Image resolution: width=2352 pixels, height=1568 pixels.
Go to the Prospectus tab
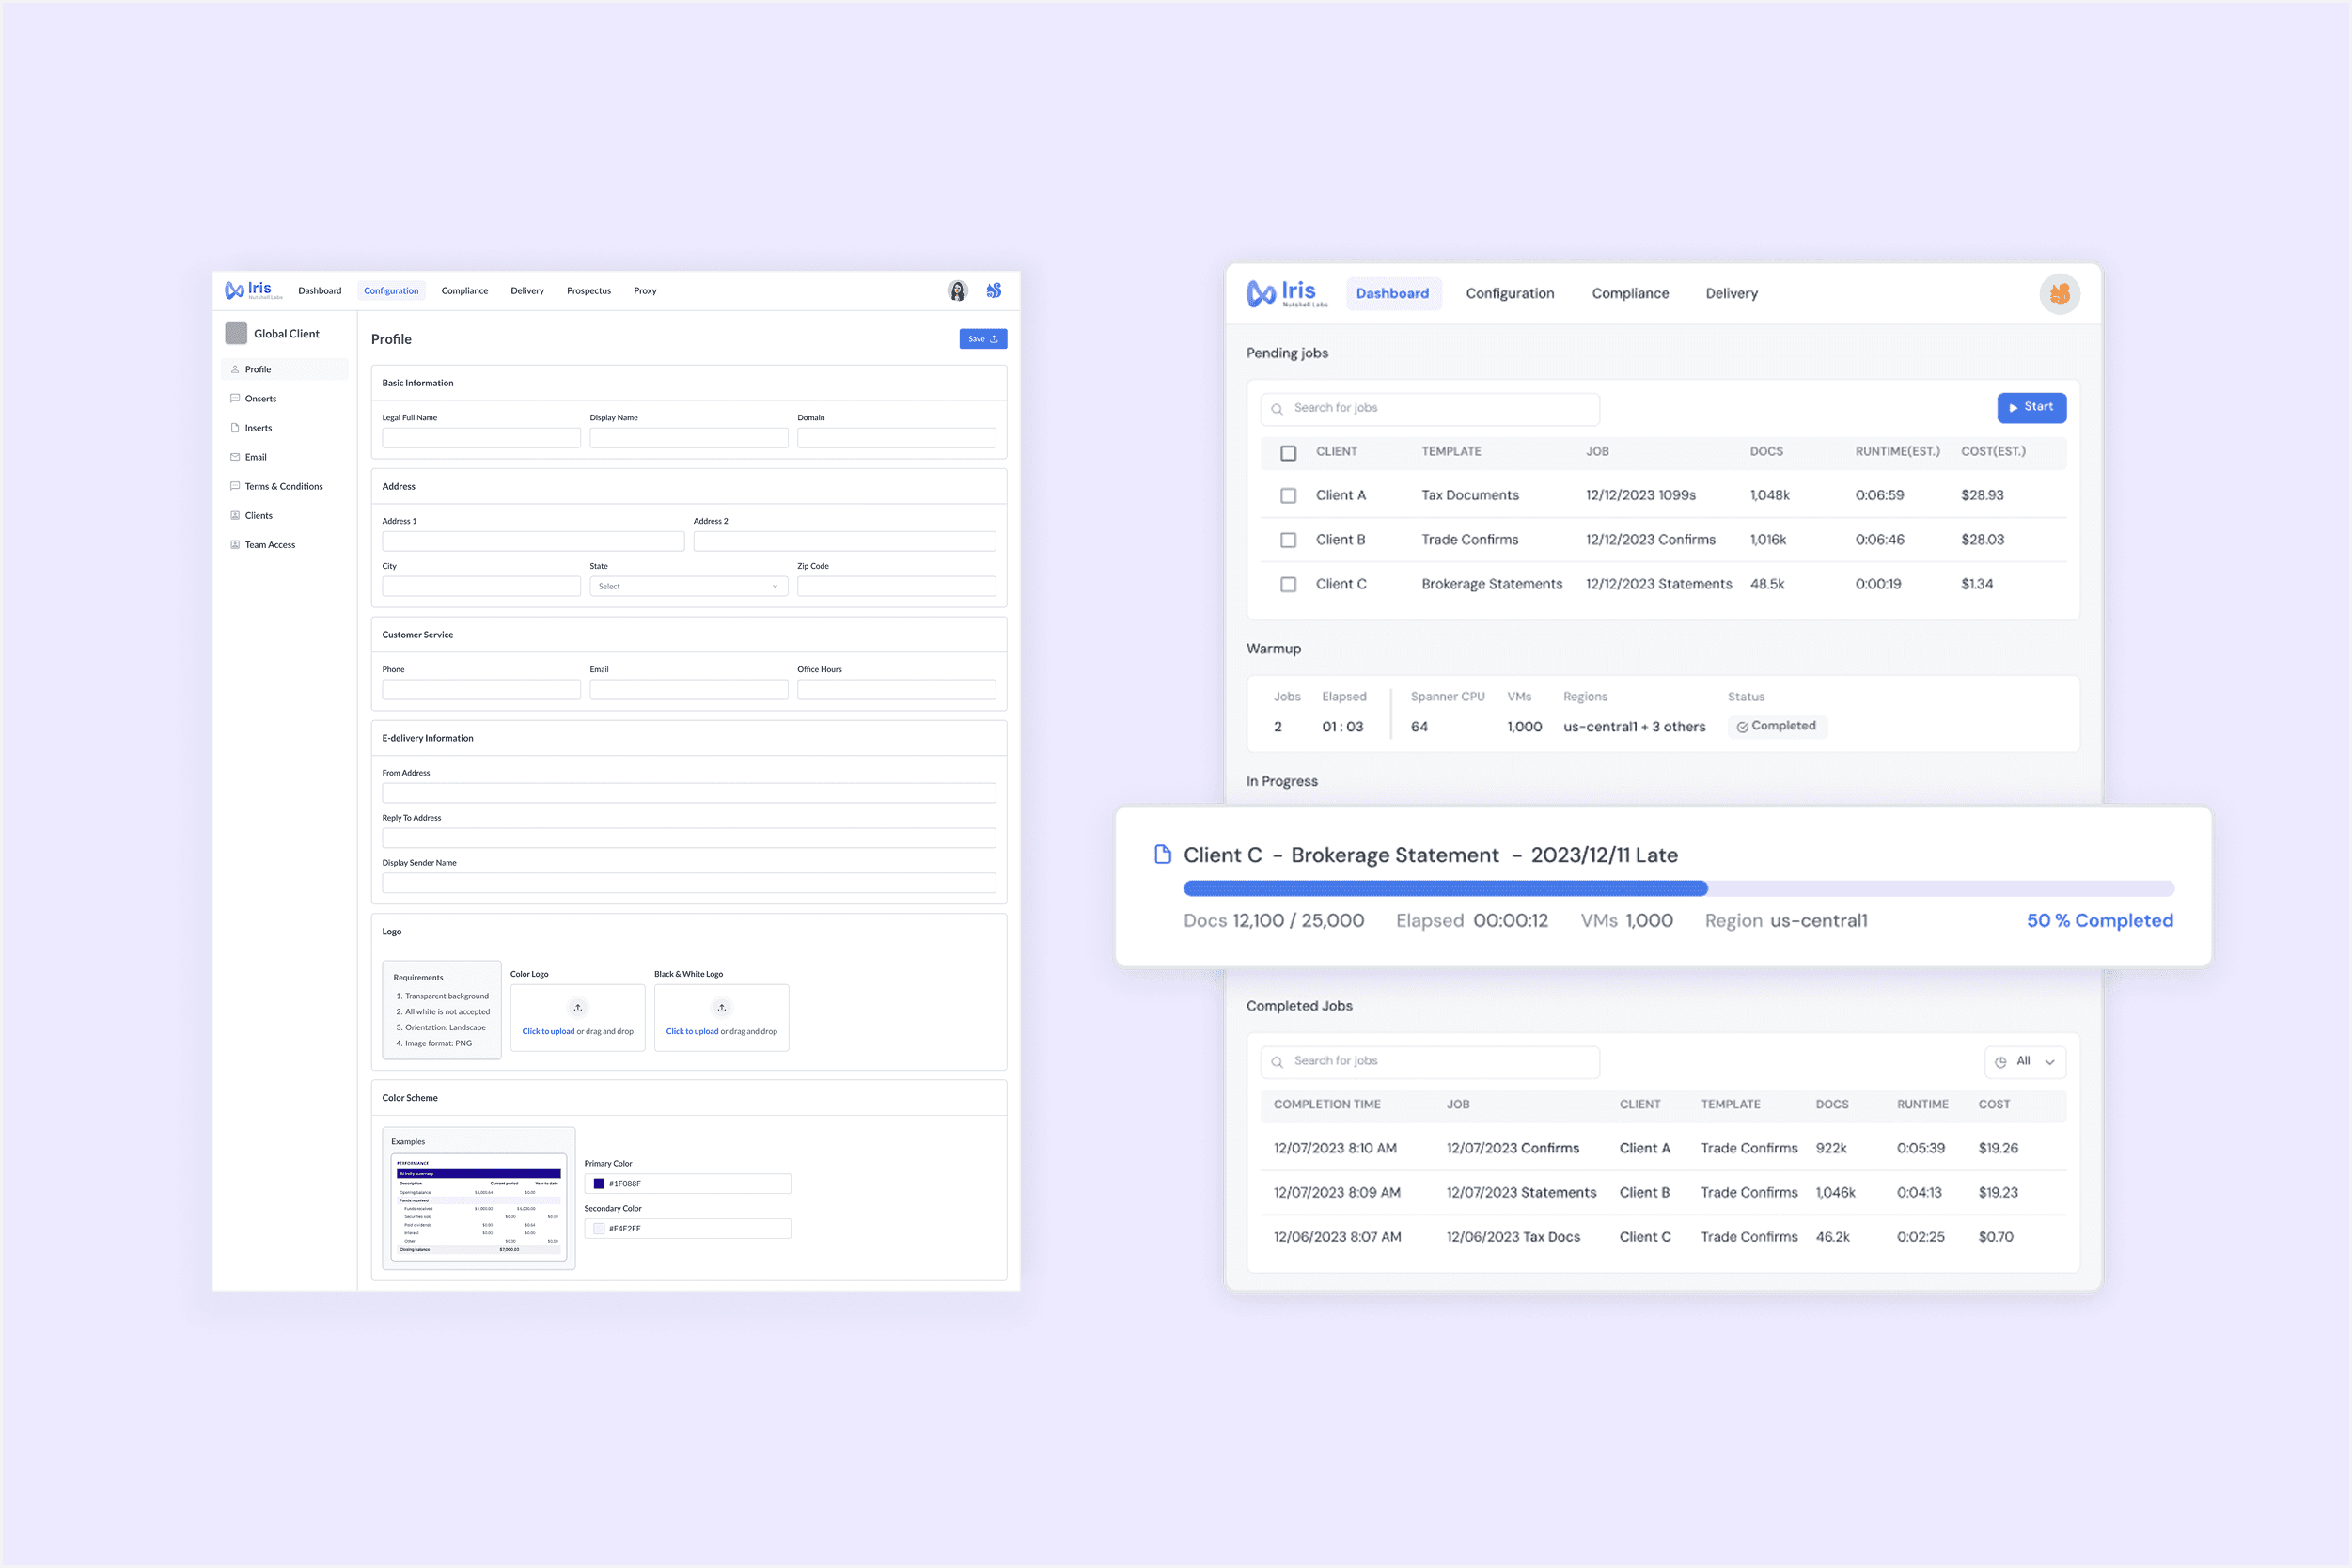click(x=589, y=291)
